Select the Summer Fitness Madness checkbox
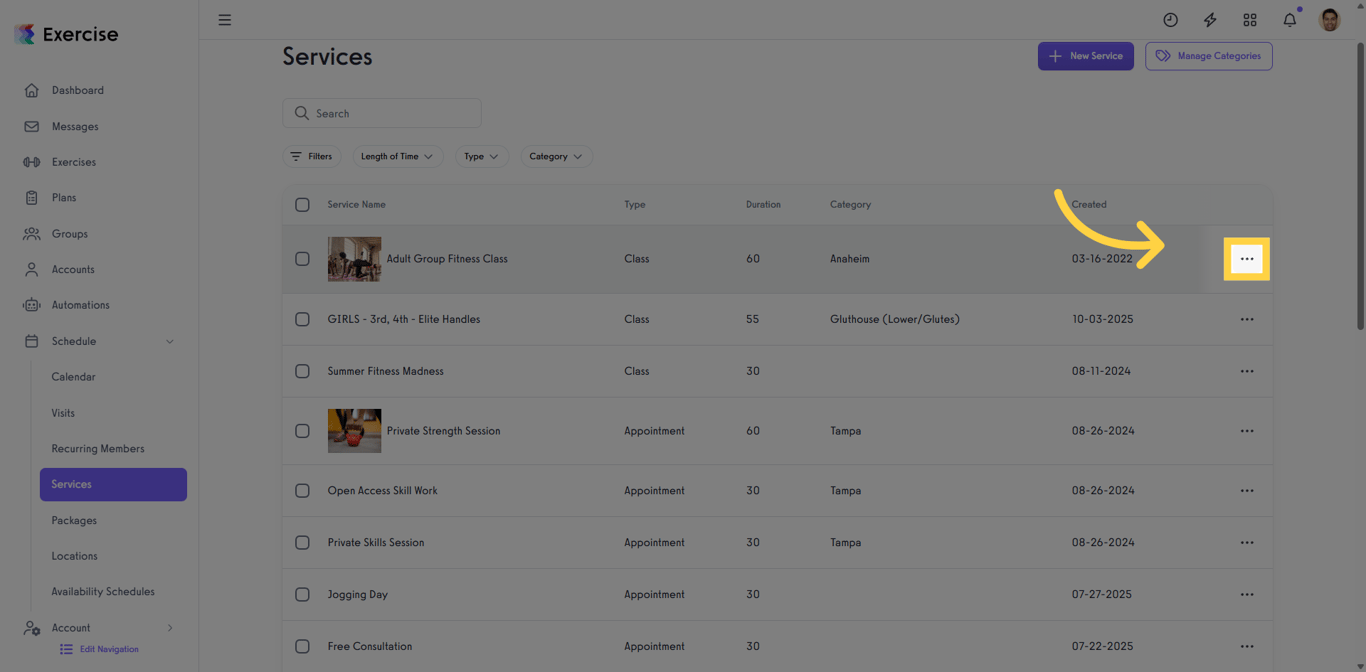1366x672 pixels. pos(302,371)
